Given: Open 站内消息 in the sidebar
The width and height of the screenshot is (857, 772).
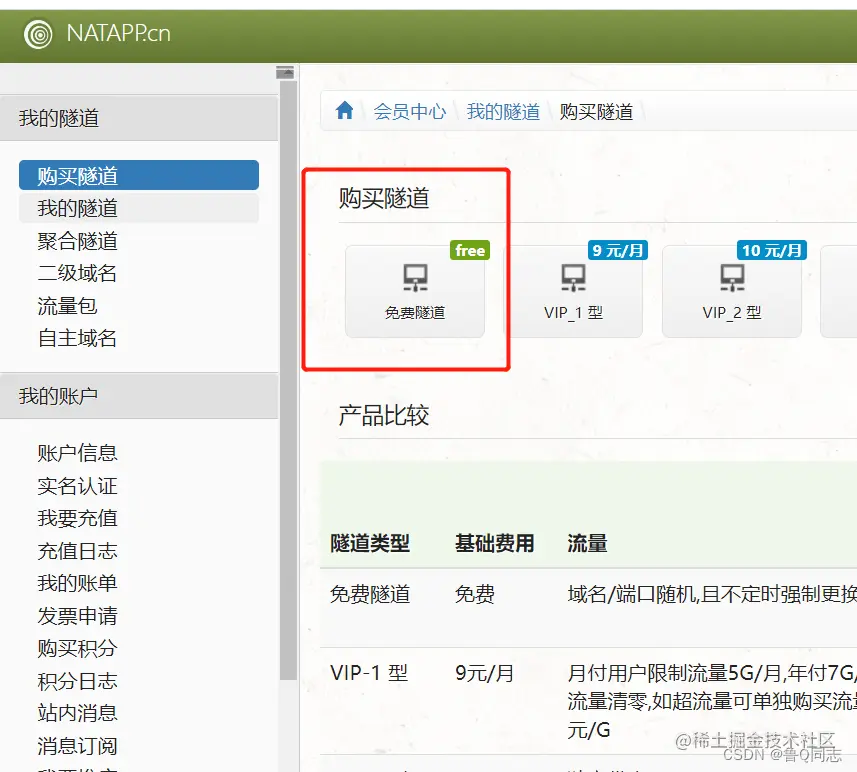Looking at the screenshot, I should [x=78, y=713].
